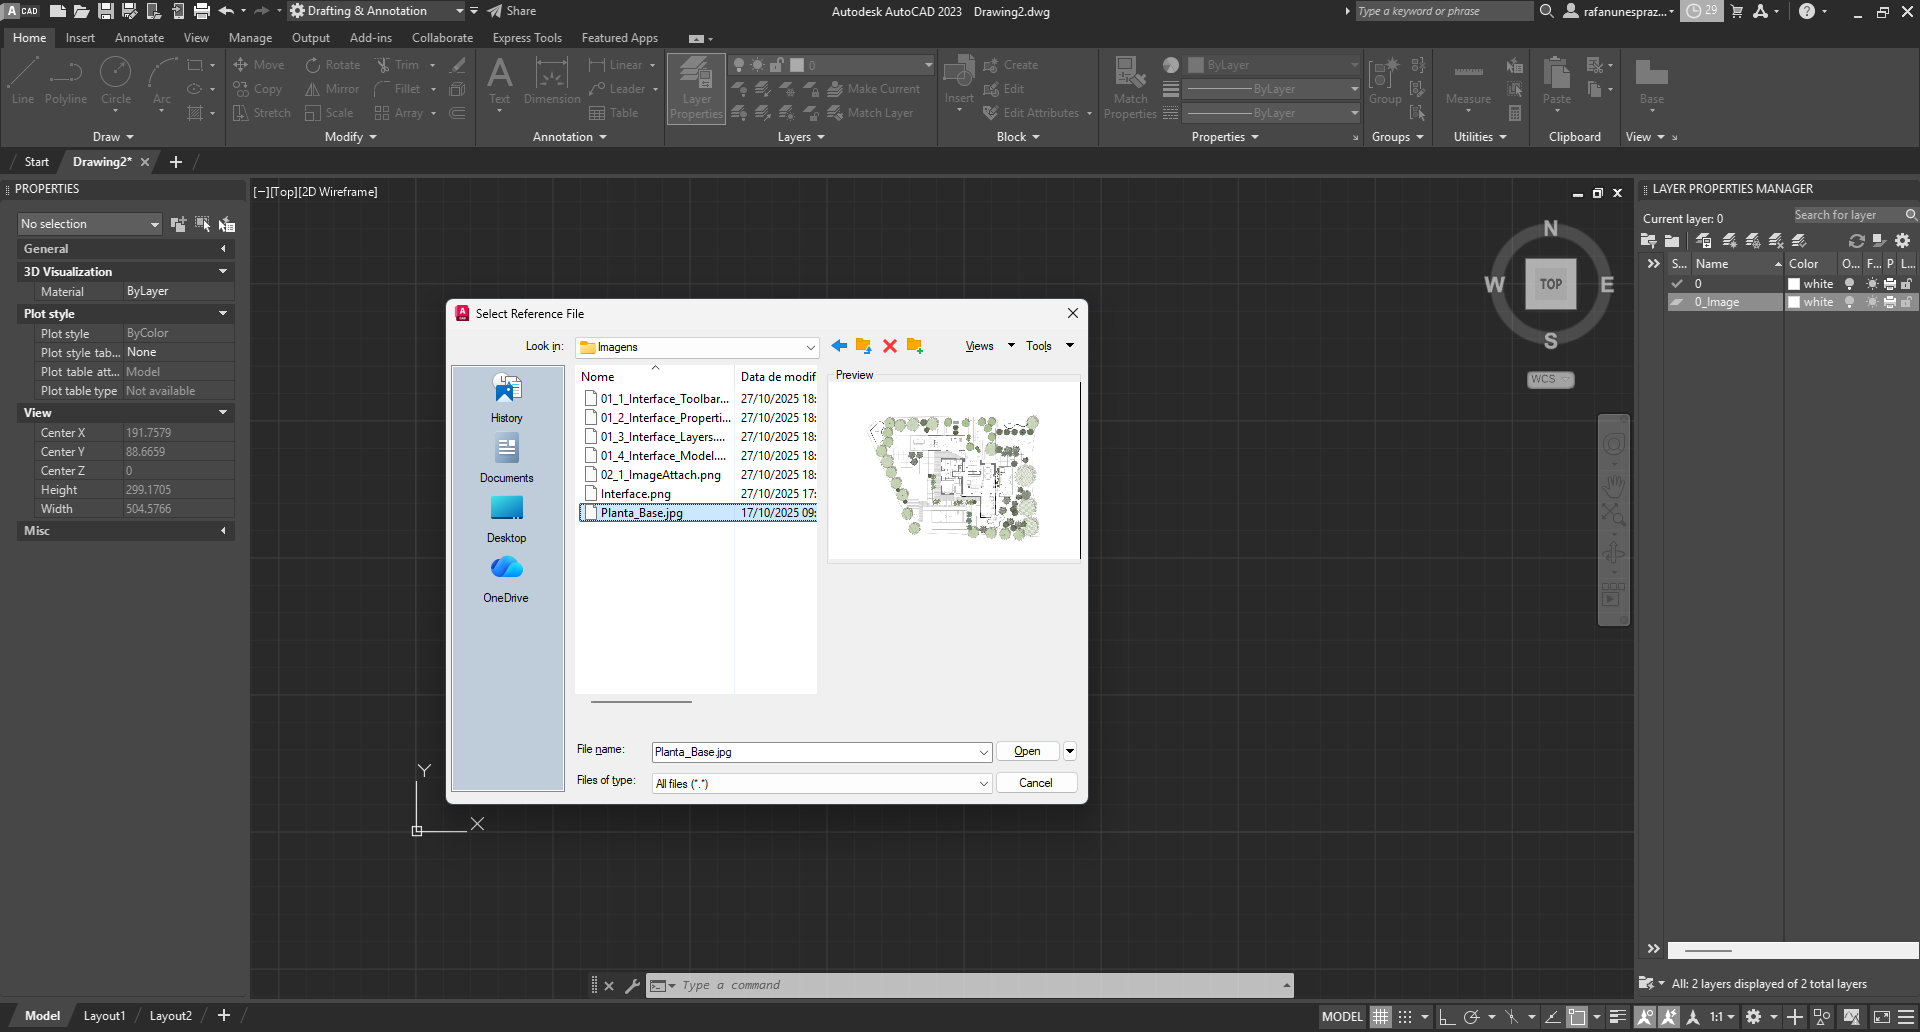Click the Open button

(1027, 751)
